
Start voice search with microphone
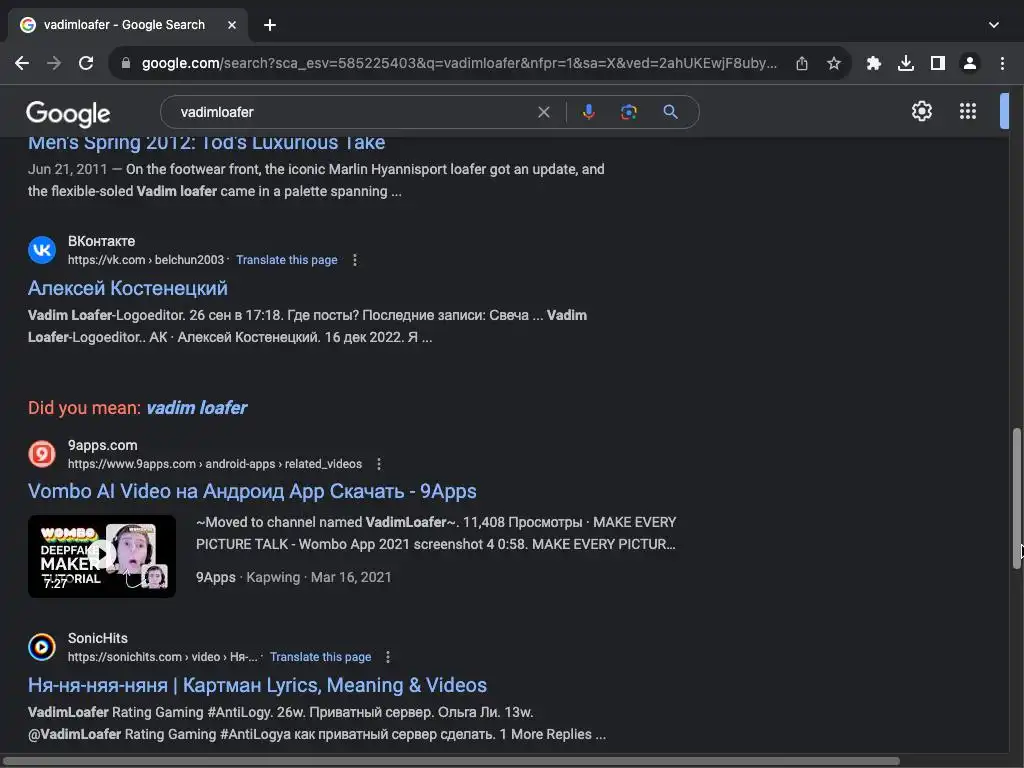point(588,112)
